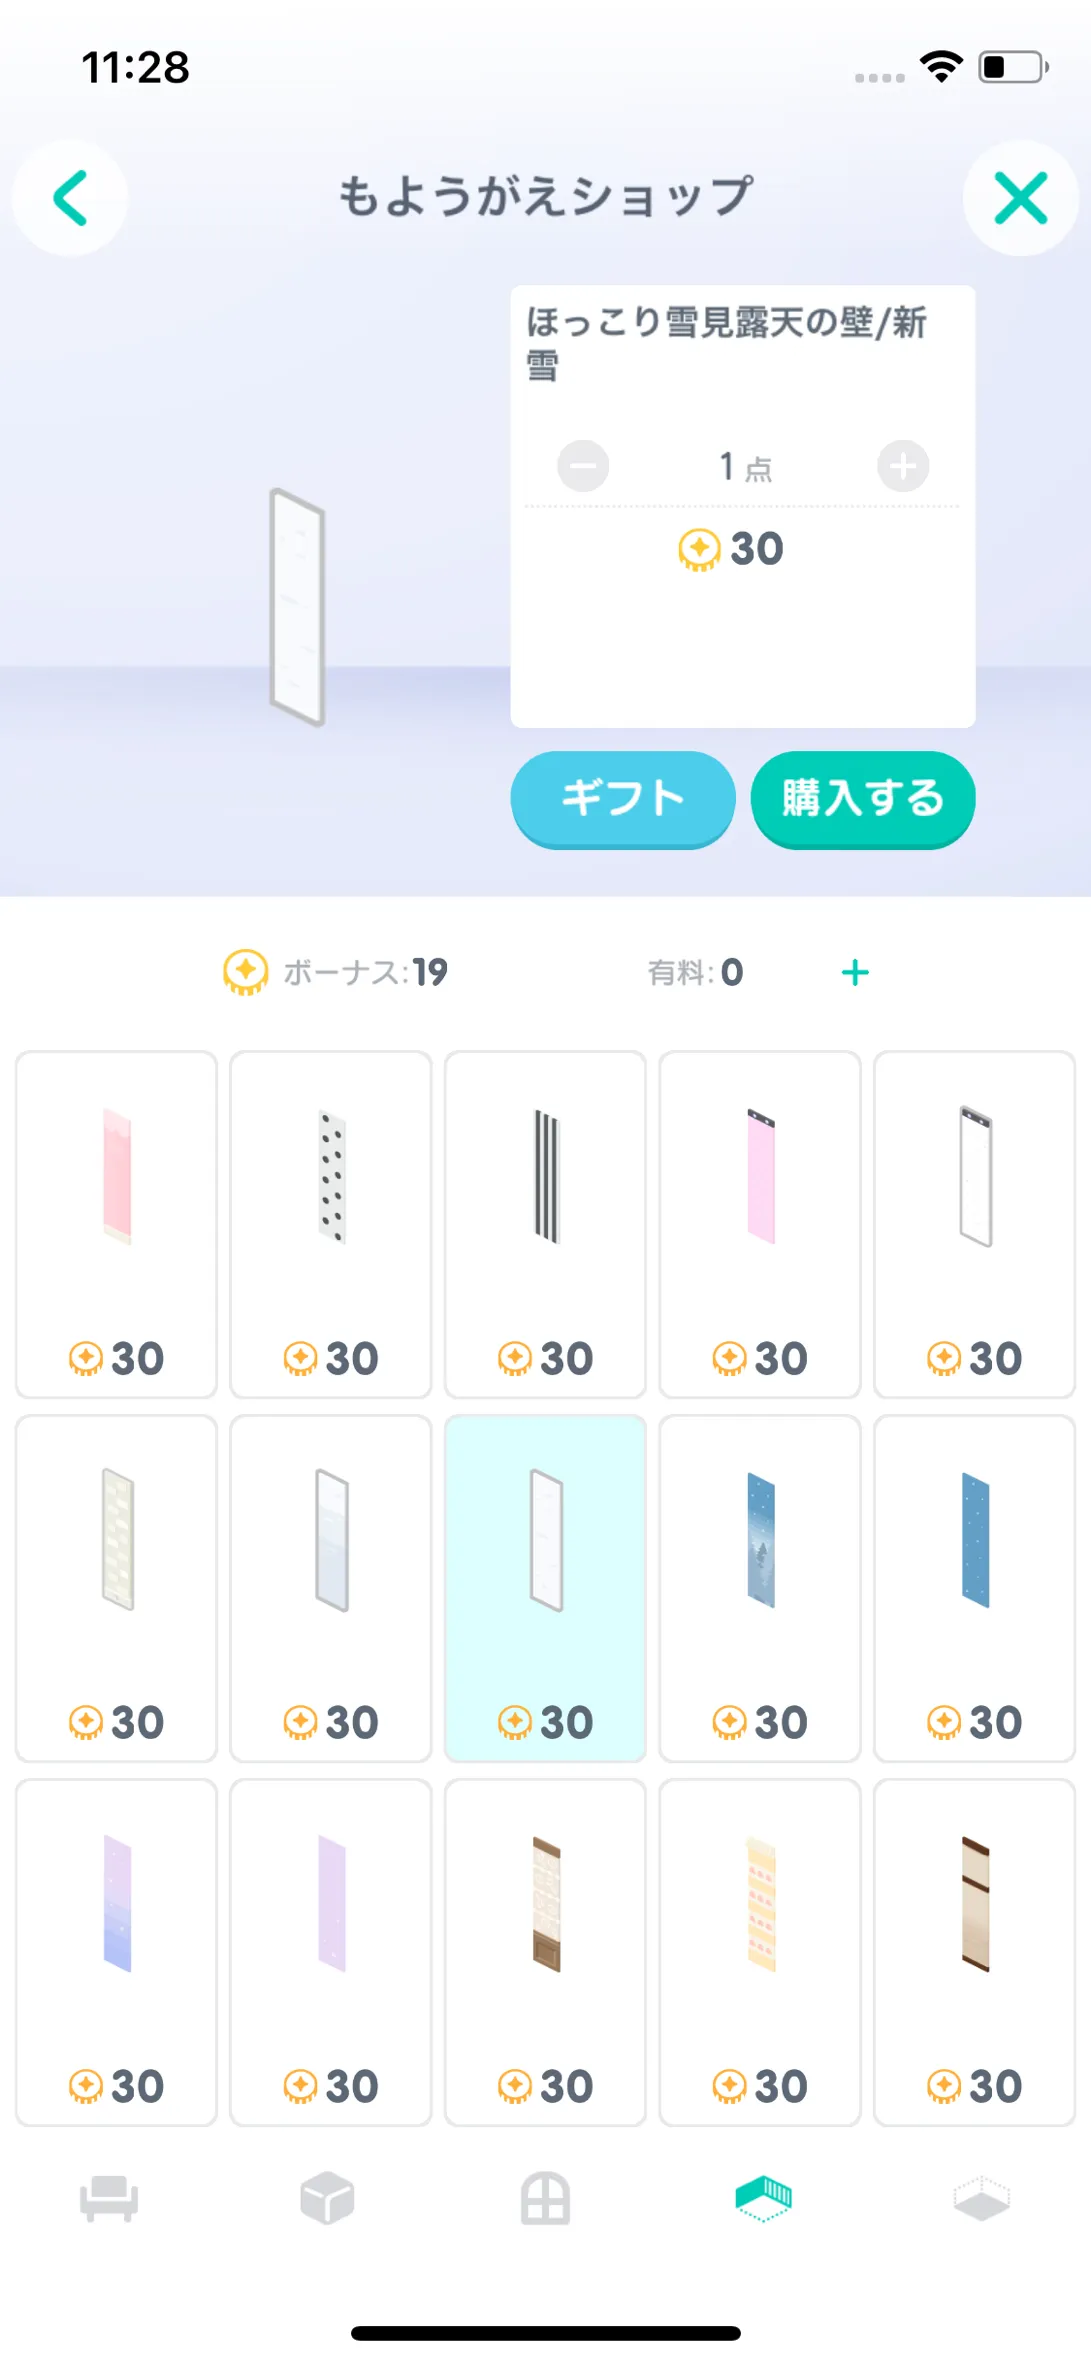1091x2364 pixels.
Task: Select the highlighted white snow wall item
Action: [545, 1588]
